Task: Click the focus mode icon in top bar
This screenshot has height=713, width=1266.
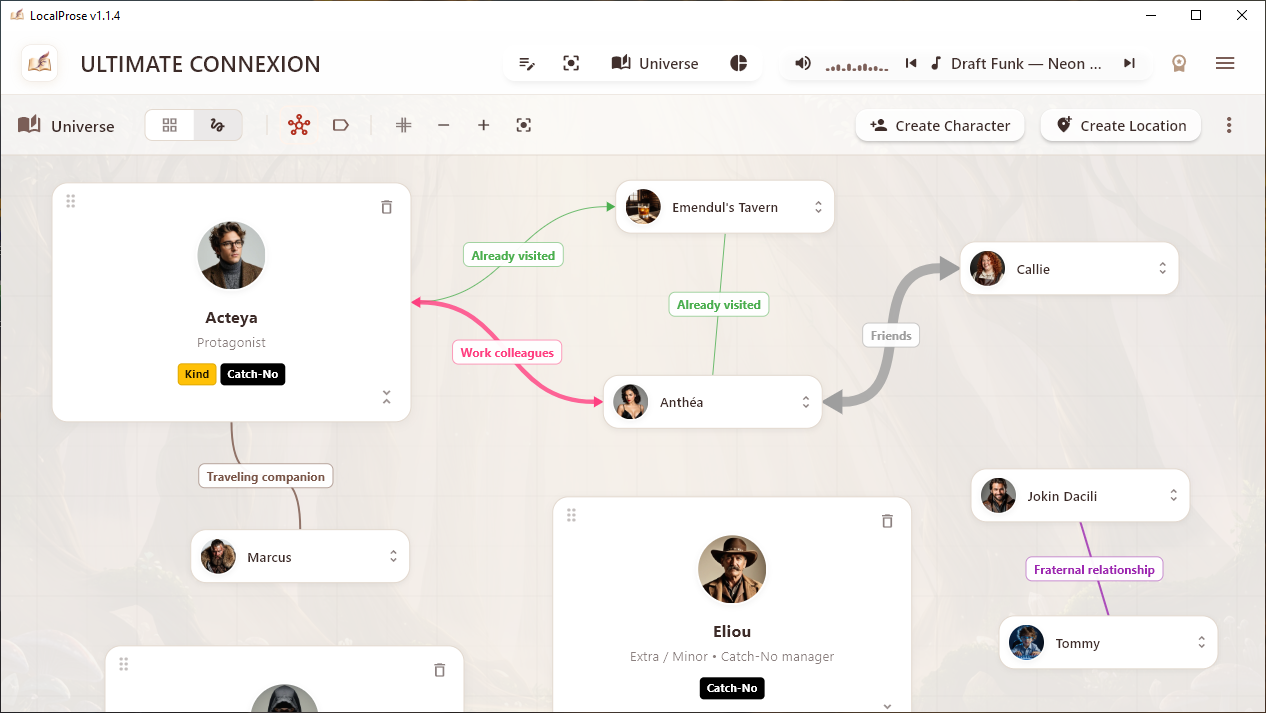Action: click(x=571, y=63)
